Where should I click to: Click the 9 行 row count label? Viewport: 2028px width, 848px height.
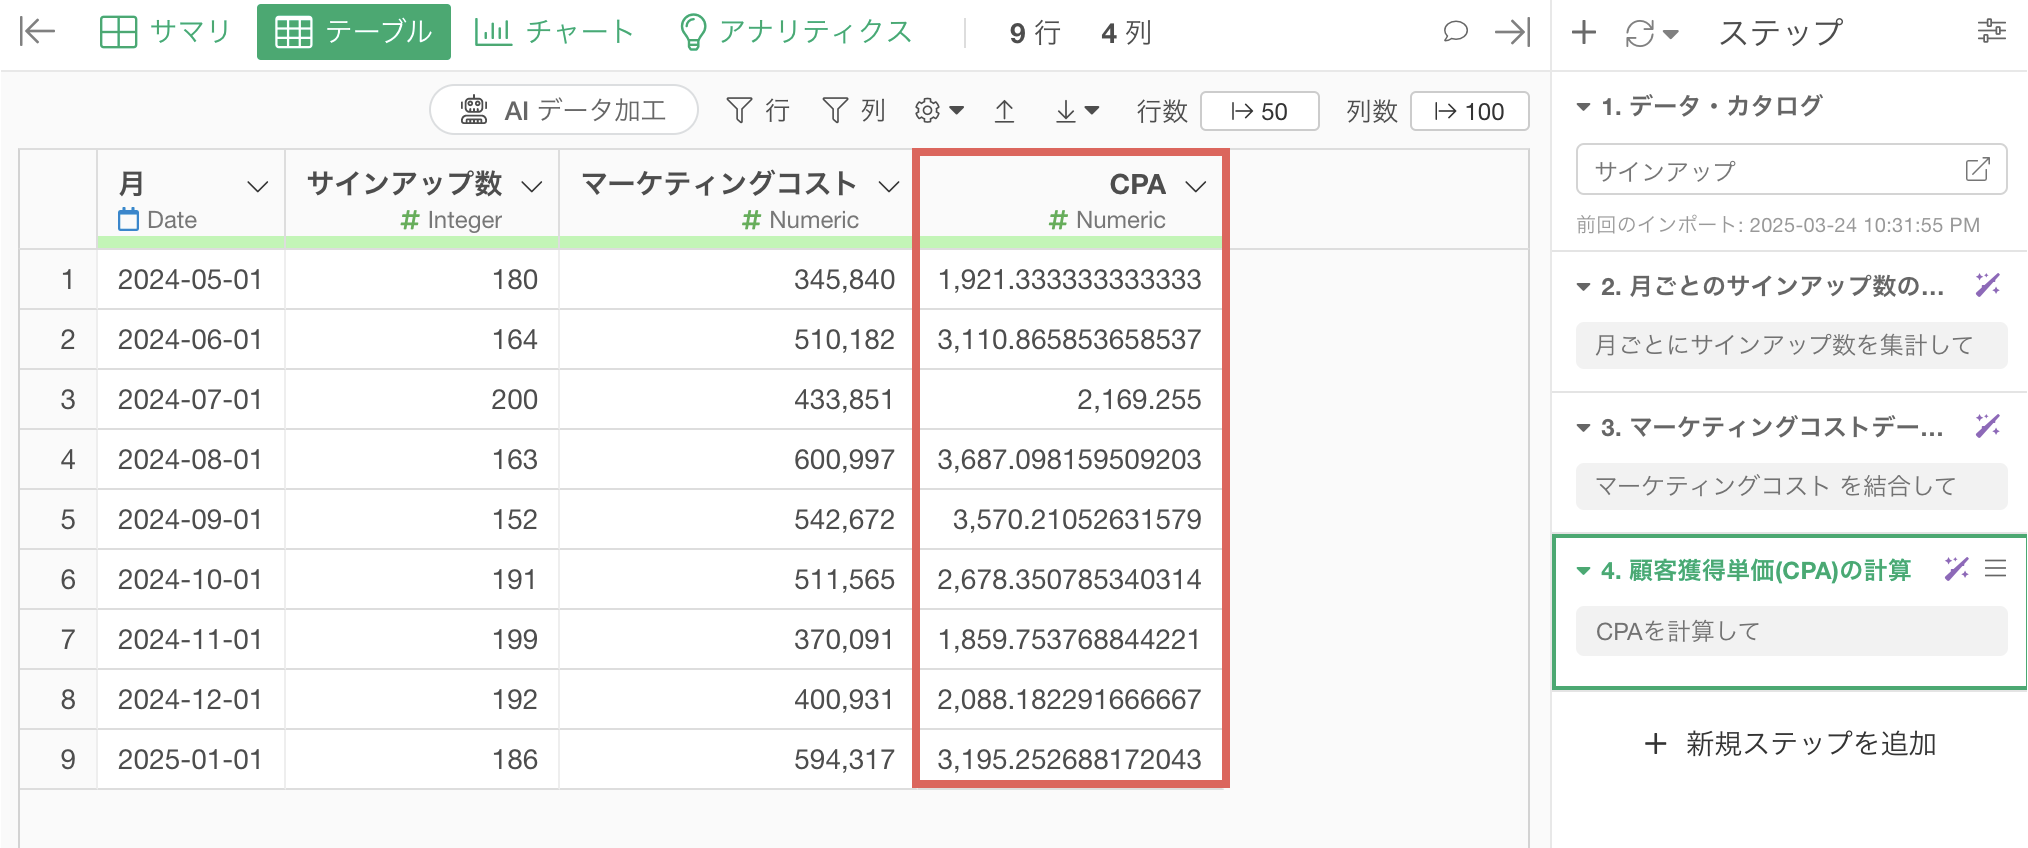click(1035, 34)
